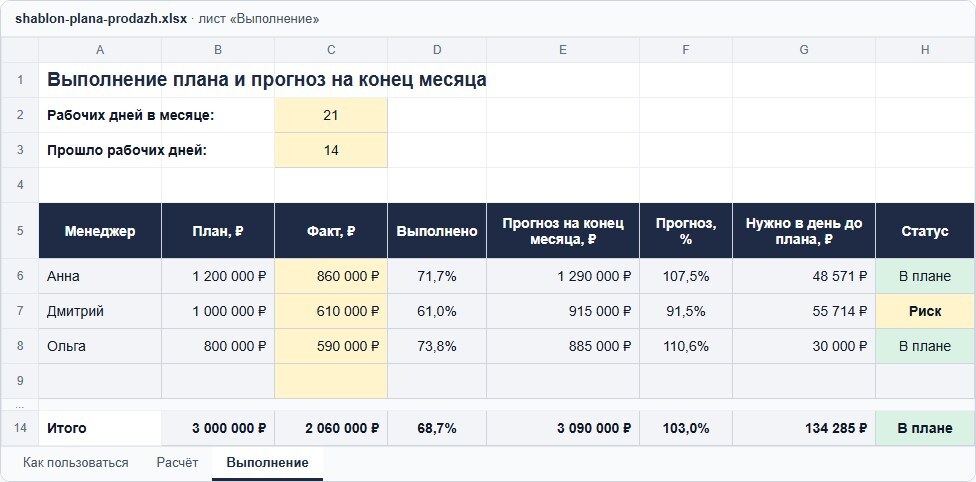Screen dimensions: 976x482
Task: Select column E header
Action: coord(563,50)
